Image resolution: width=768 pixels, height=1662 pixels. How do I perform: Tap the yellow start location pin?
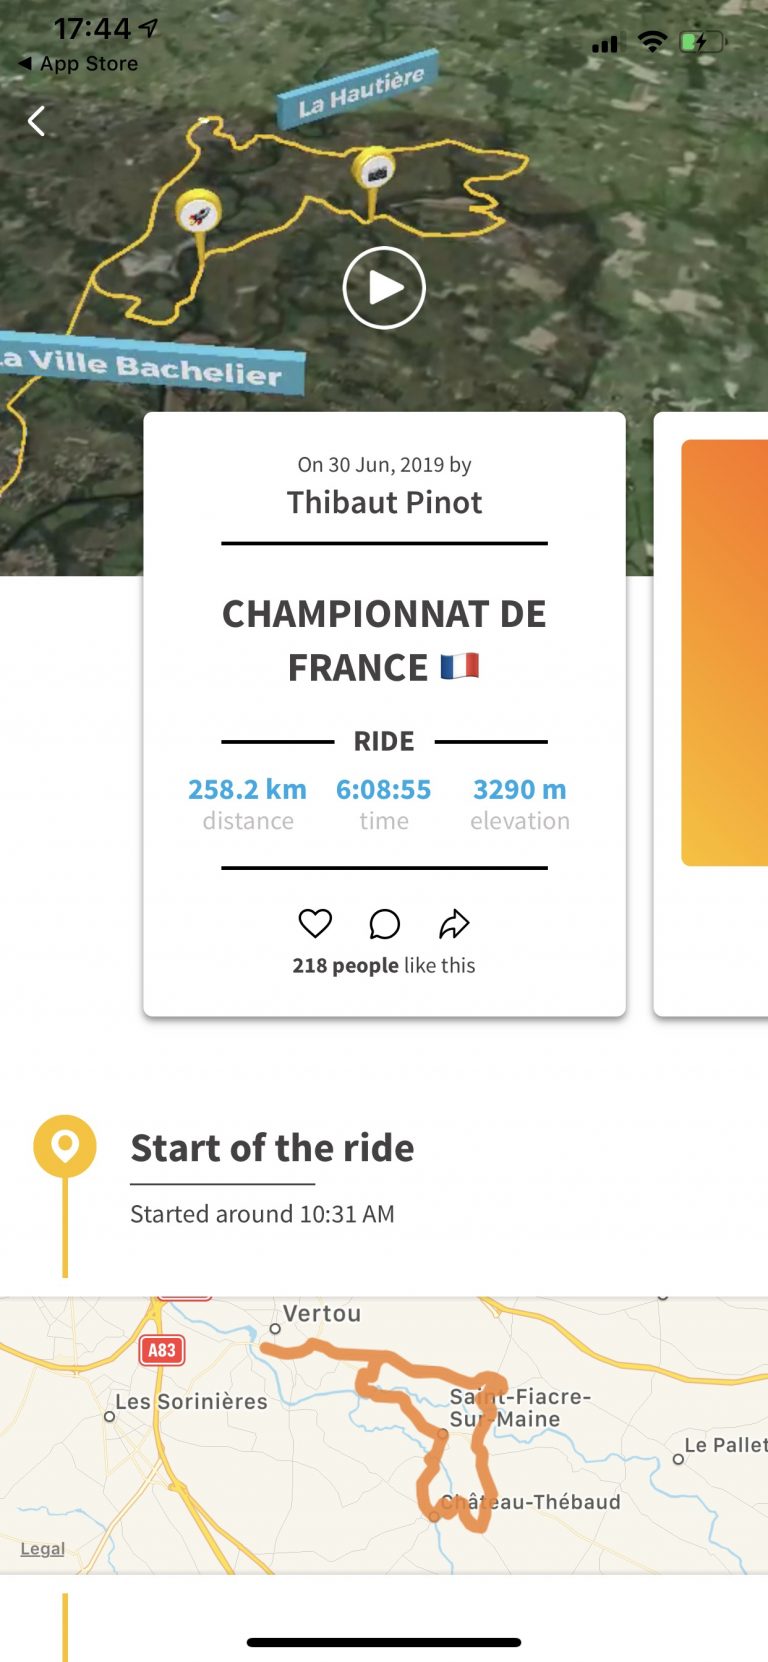coord(65,1145)
